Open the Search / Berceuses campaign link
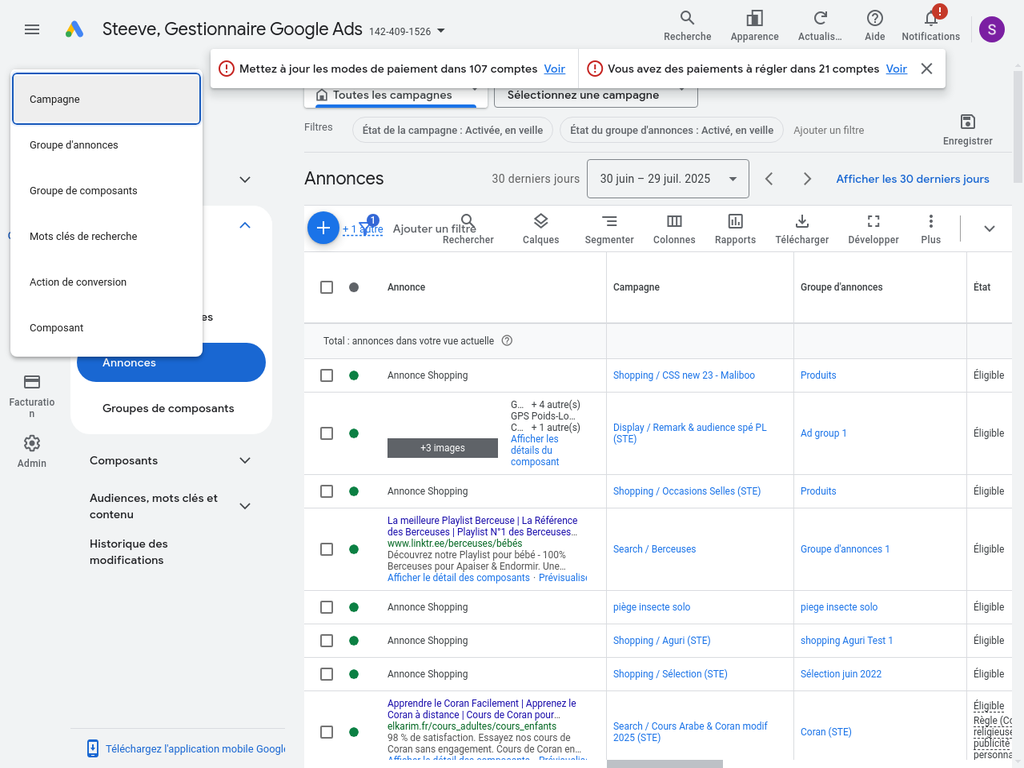Image resolution: width=1024 pixels, height=768 pixels. 654,549
